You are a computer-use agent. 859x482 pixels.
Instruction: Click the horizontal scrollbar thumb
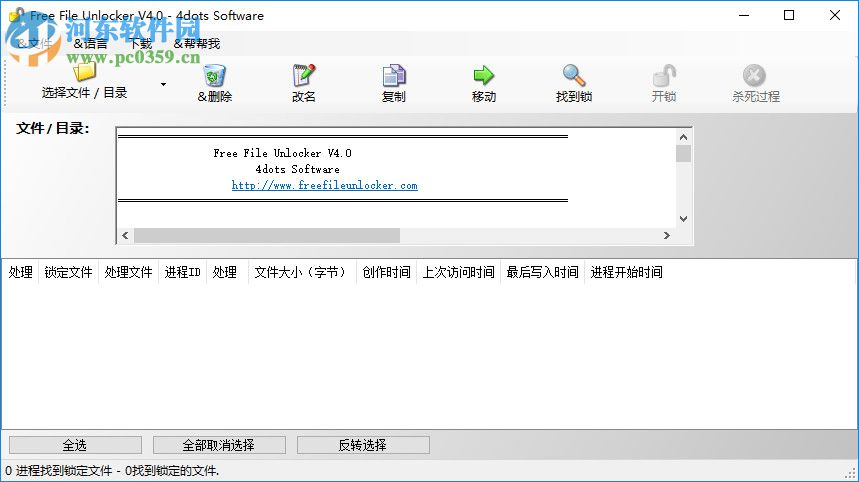tap(267, 236)
